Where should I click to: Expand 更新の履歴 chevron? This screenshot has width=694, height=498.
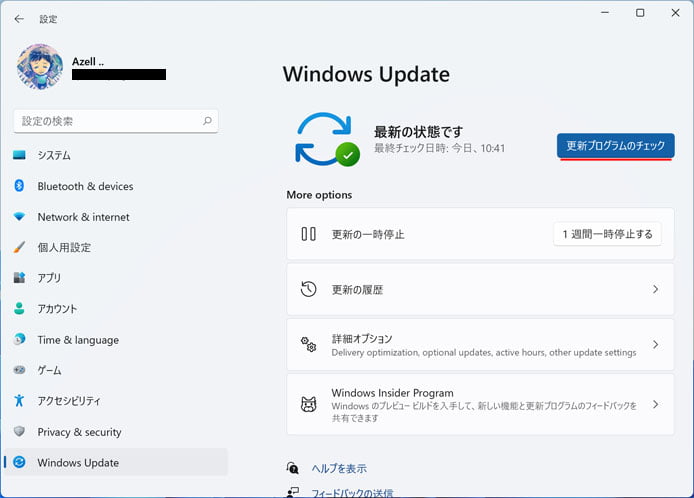coord(655,289)
